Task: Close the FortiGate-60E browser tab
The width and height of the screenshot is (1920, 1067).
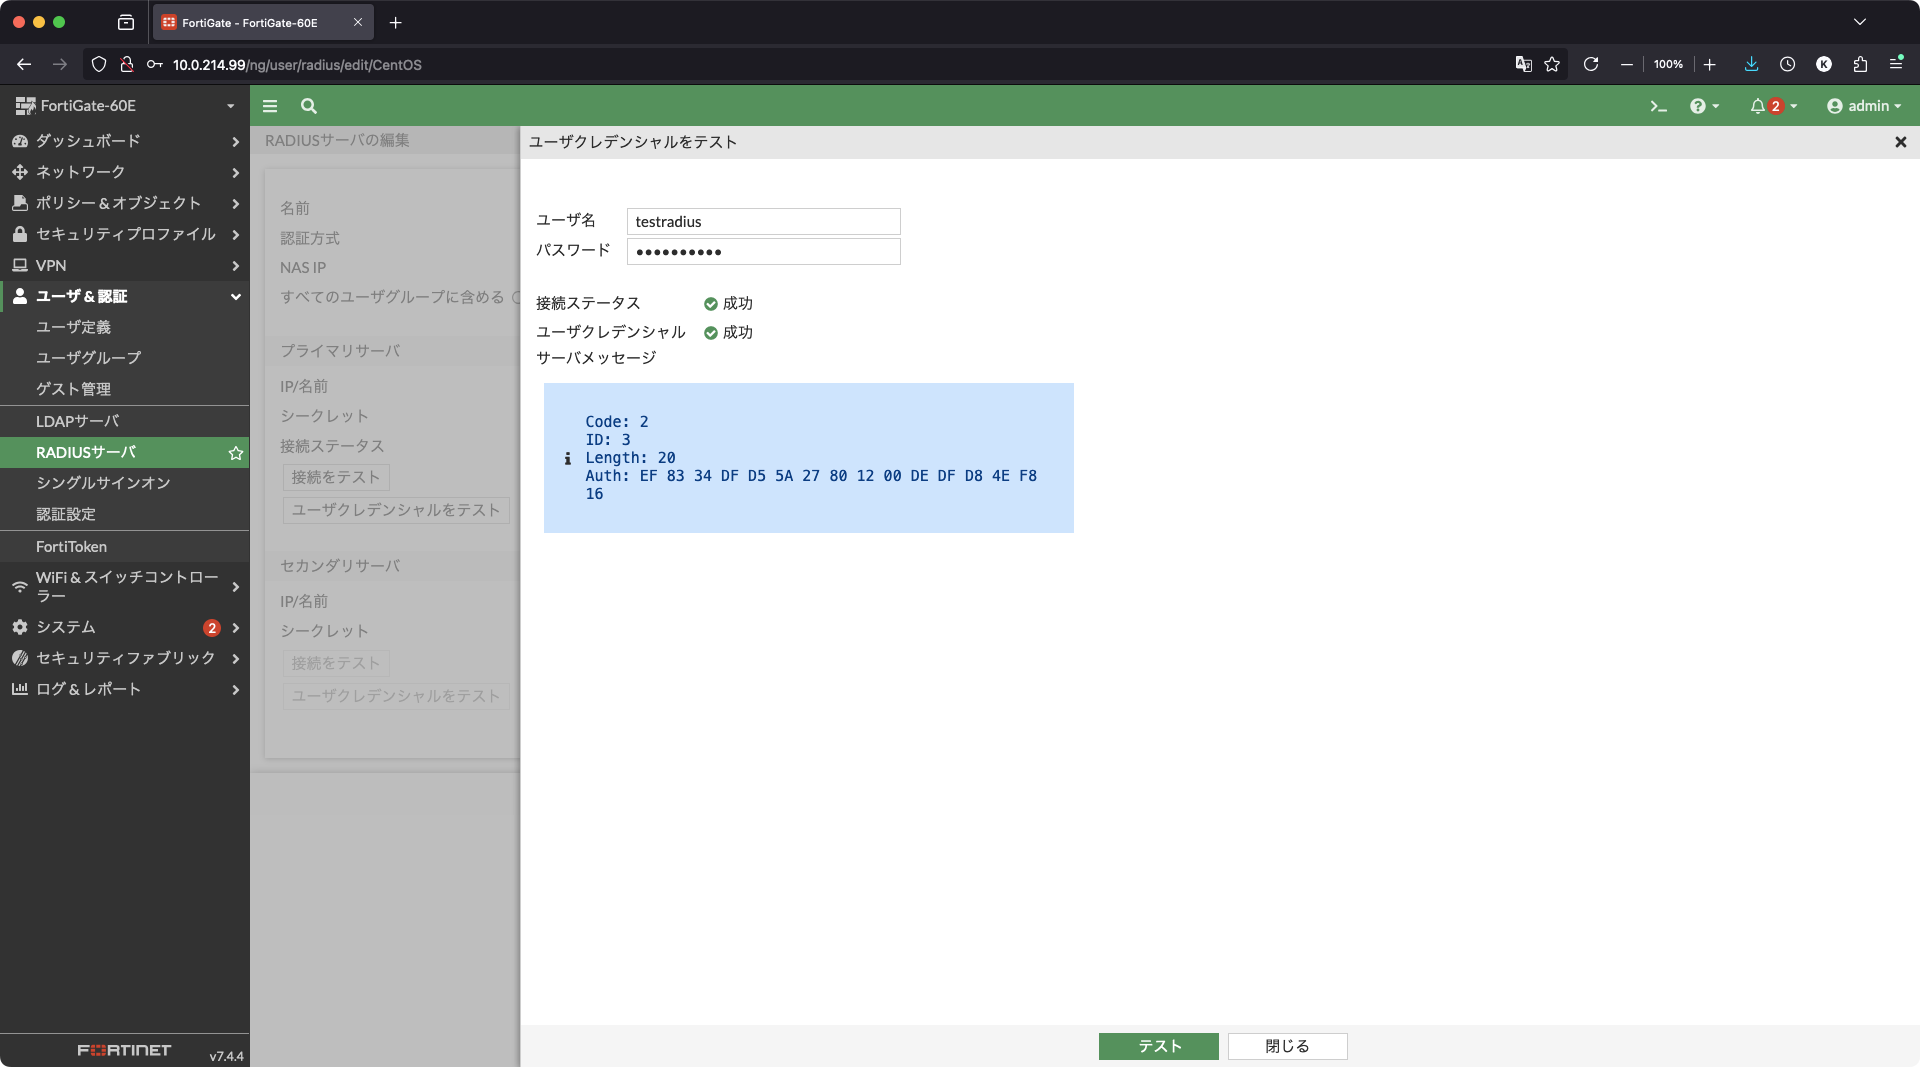Action: (358, 22)
